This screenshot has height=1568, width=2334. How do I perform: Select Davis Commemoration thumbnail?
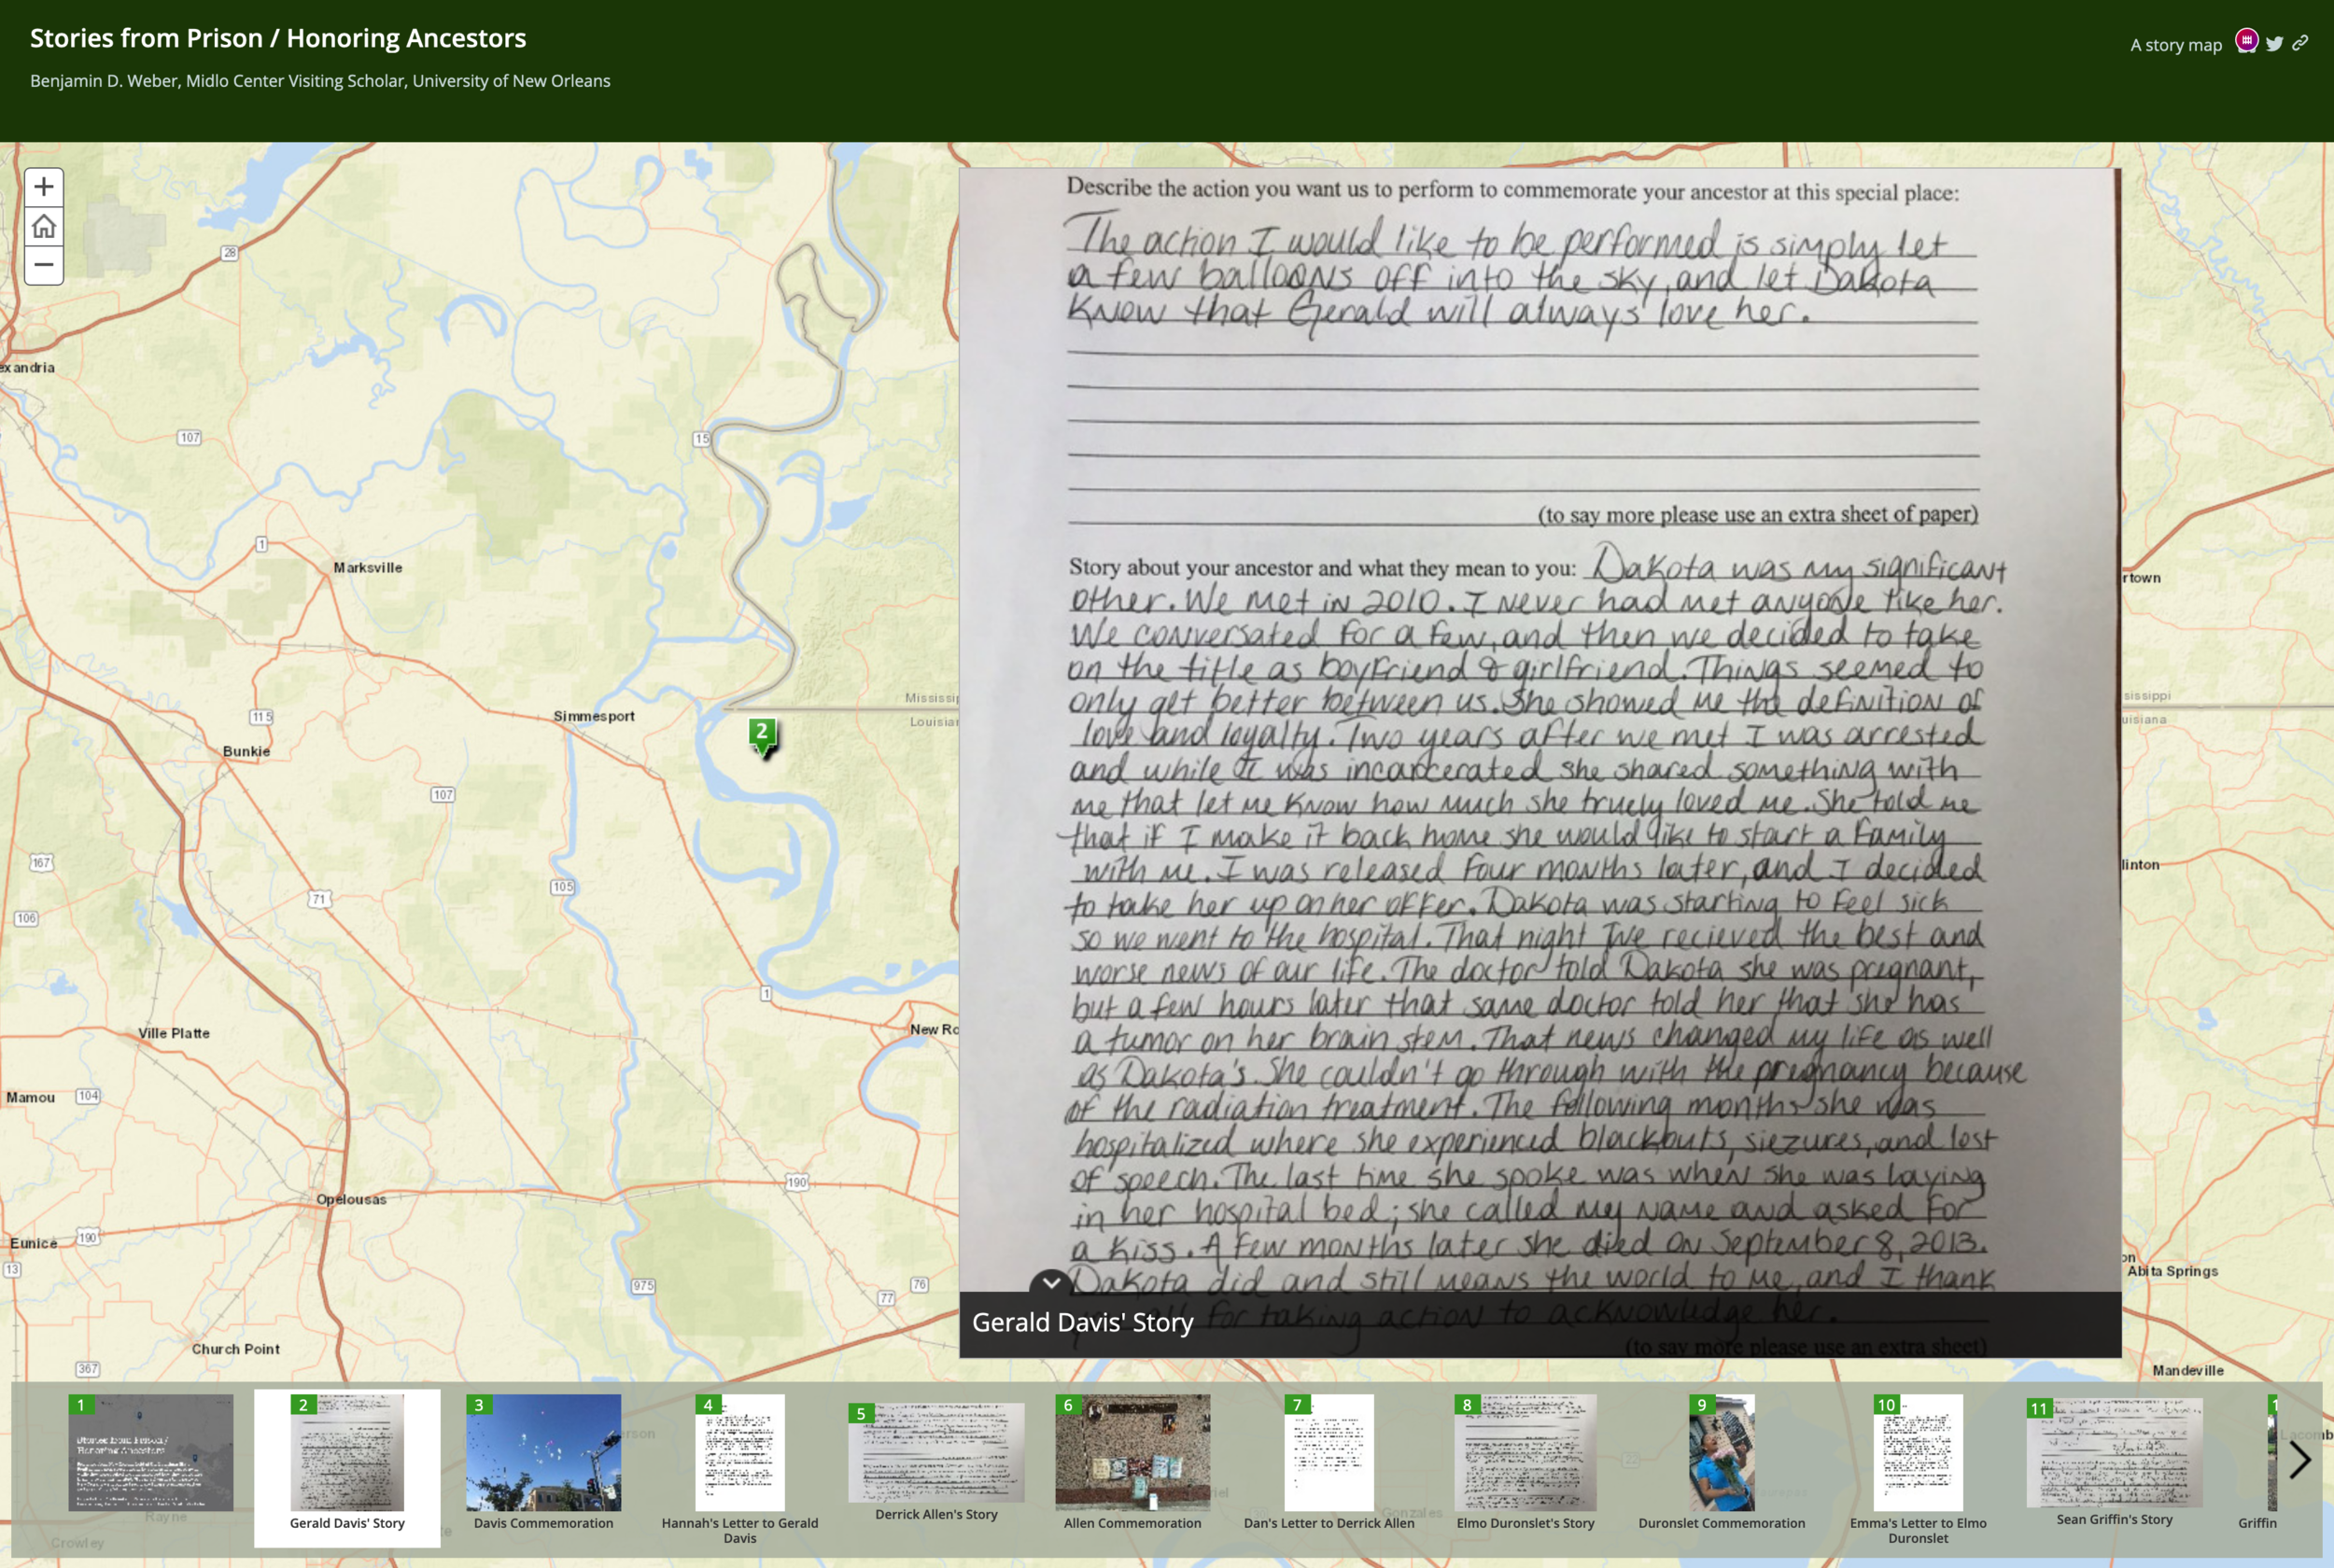[543, 1453]
